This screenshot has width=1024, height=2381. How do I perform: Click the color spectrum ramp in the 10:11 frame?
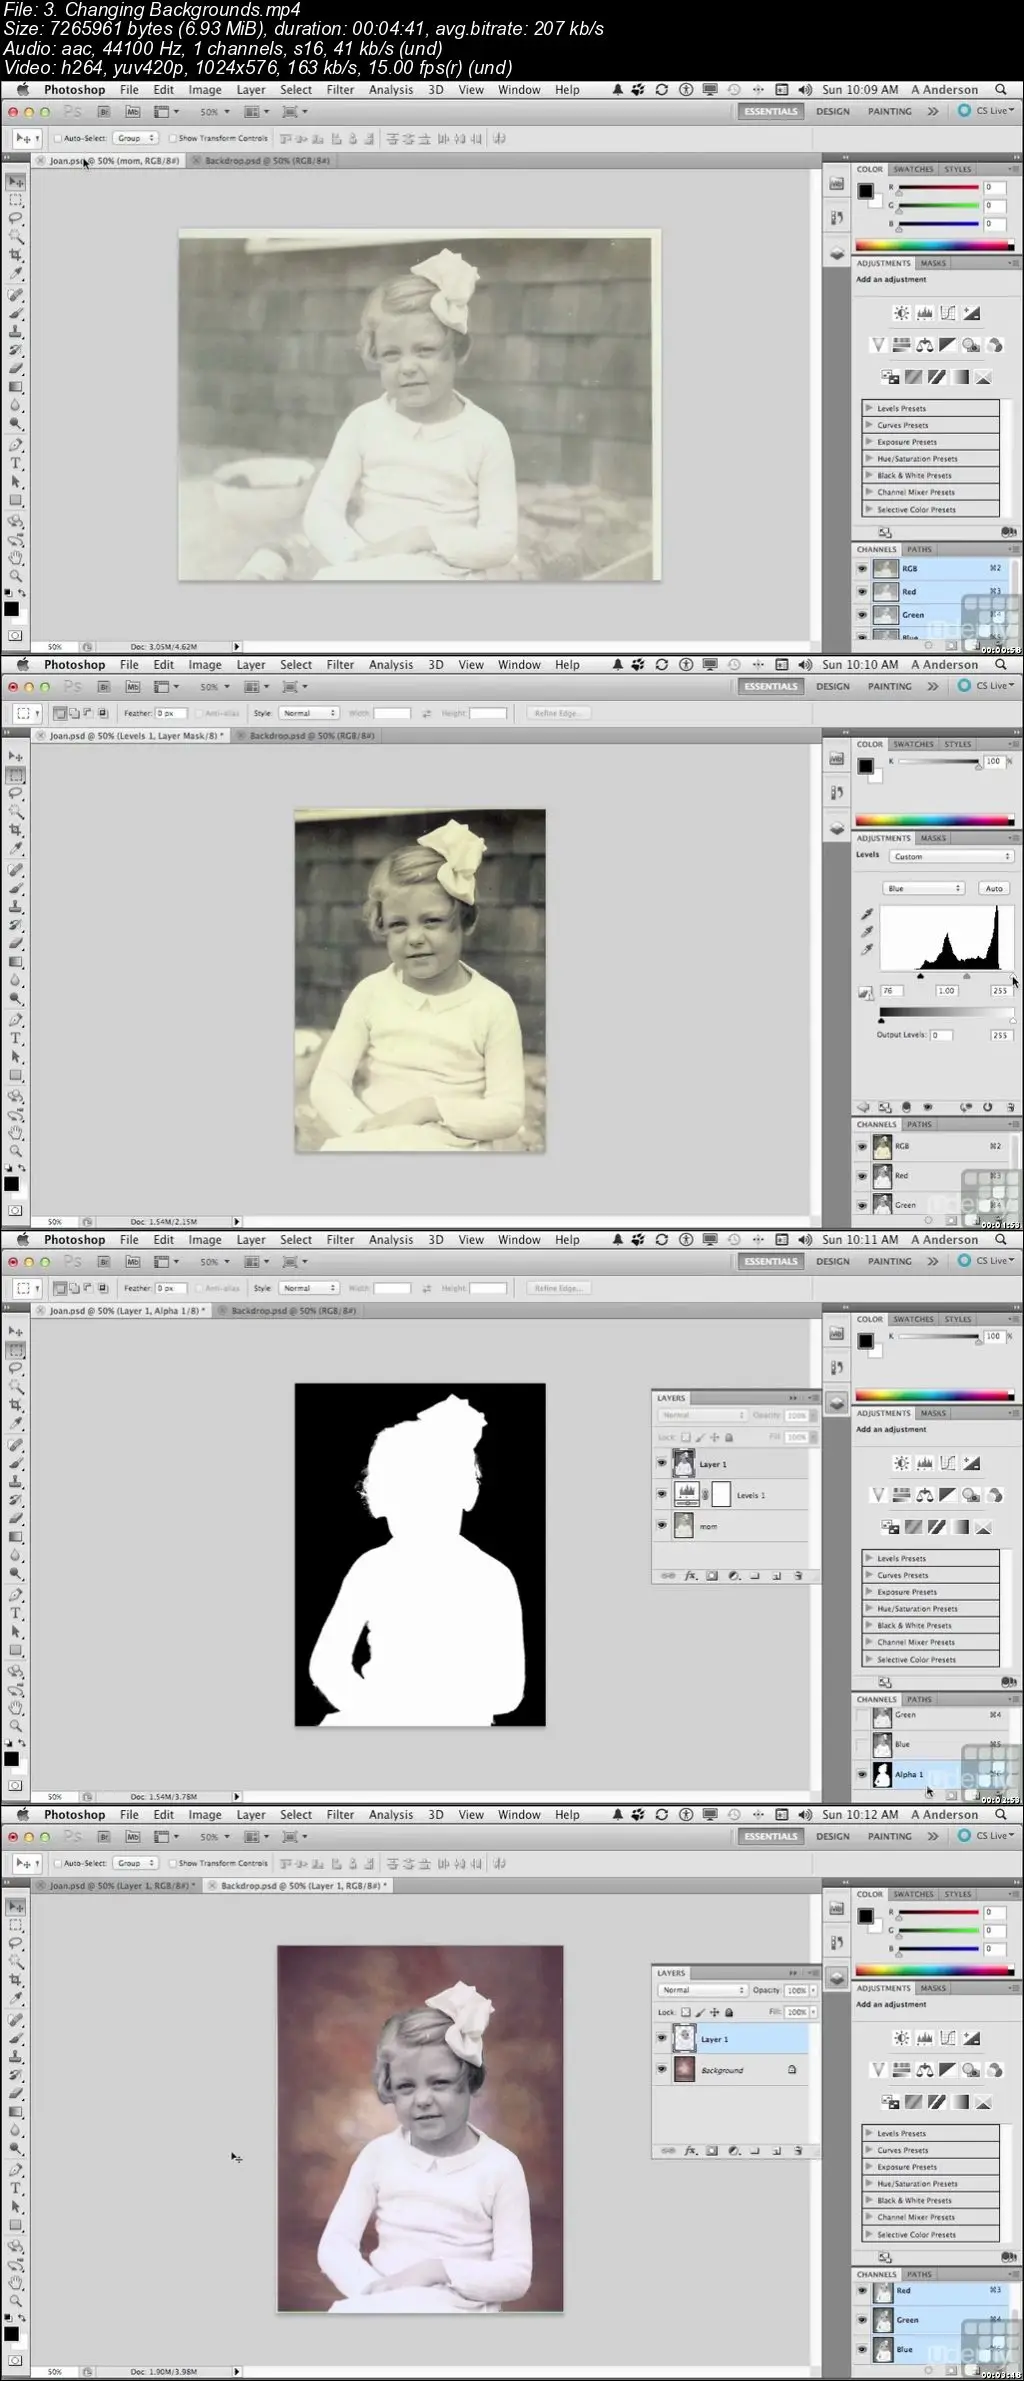tap(934, 1395)
